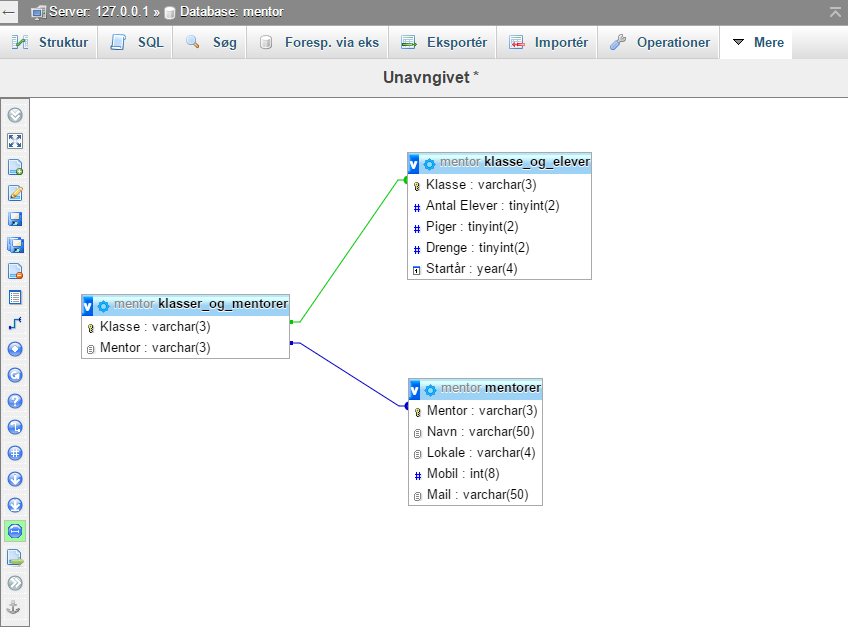Select the Navn : varchar(50) column
Image resolution: width=848 pixels, height=627 pixels.
[475, 432]
